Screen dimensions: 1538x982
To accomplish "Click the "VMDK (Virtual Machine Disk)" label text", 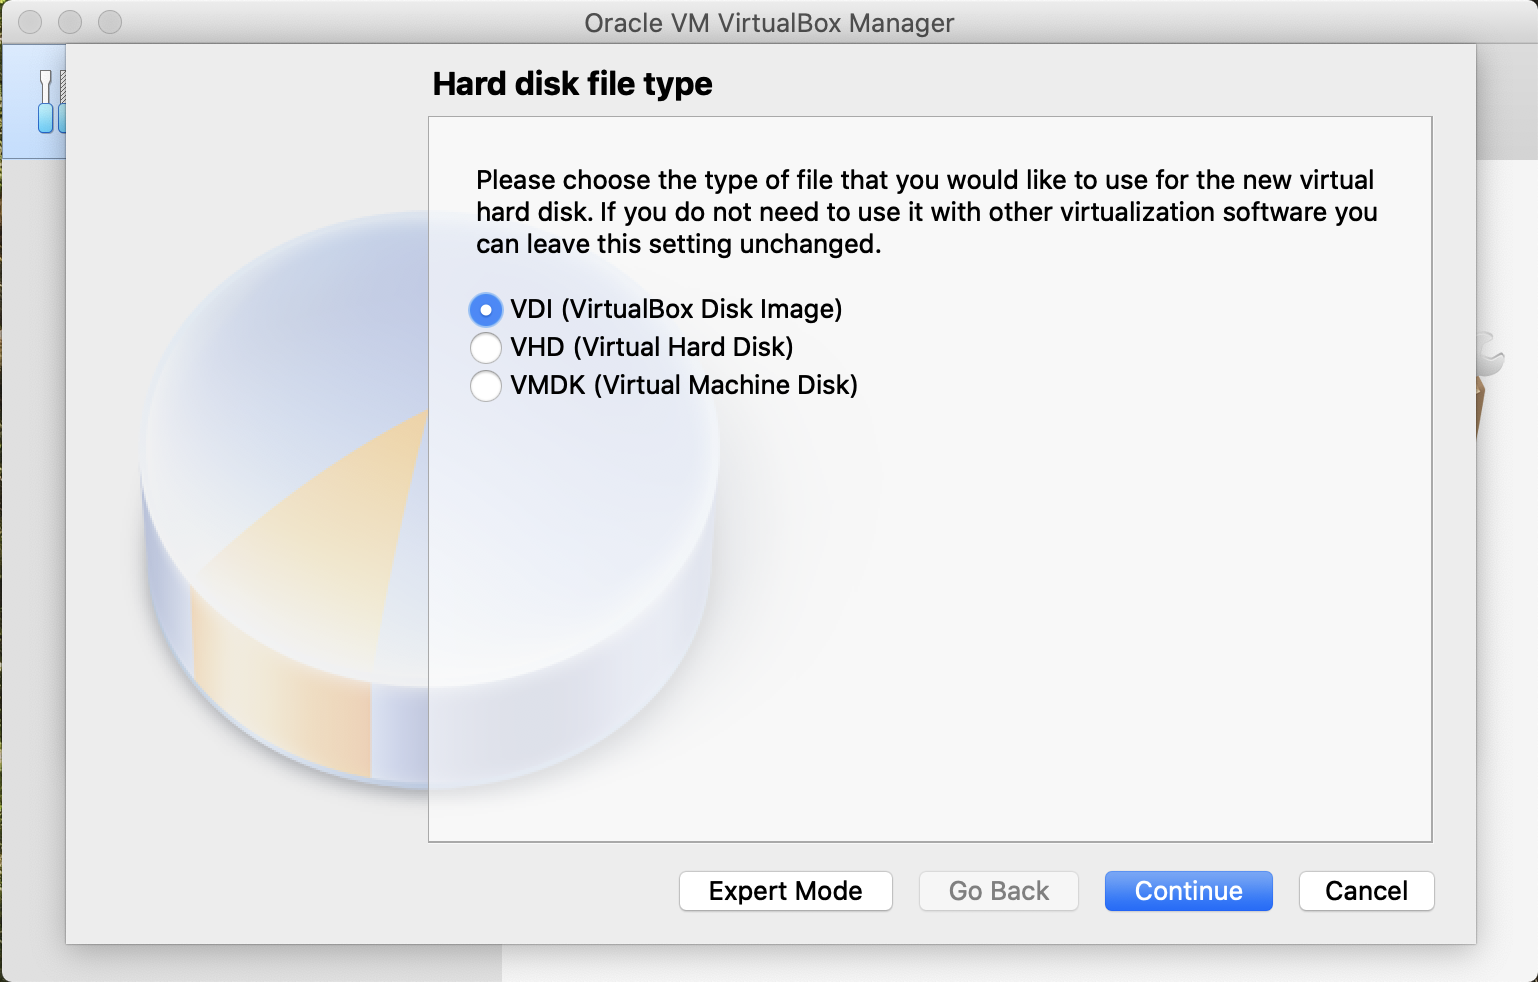I will point(684,386).
